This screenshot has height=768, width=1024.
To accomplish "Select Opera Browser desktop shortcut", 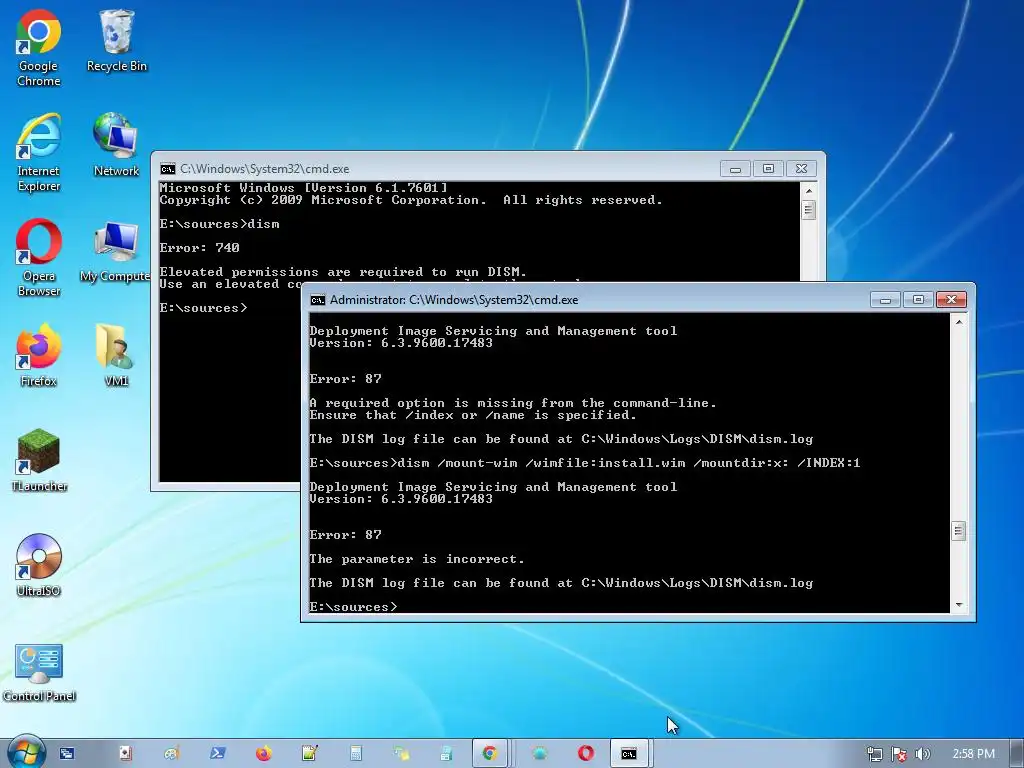I will point(39,259).
